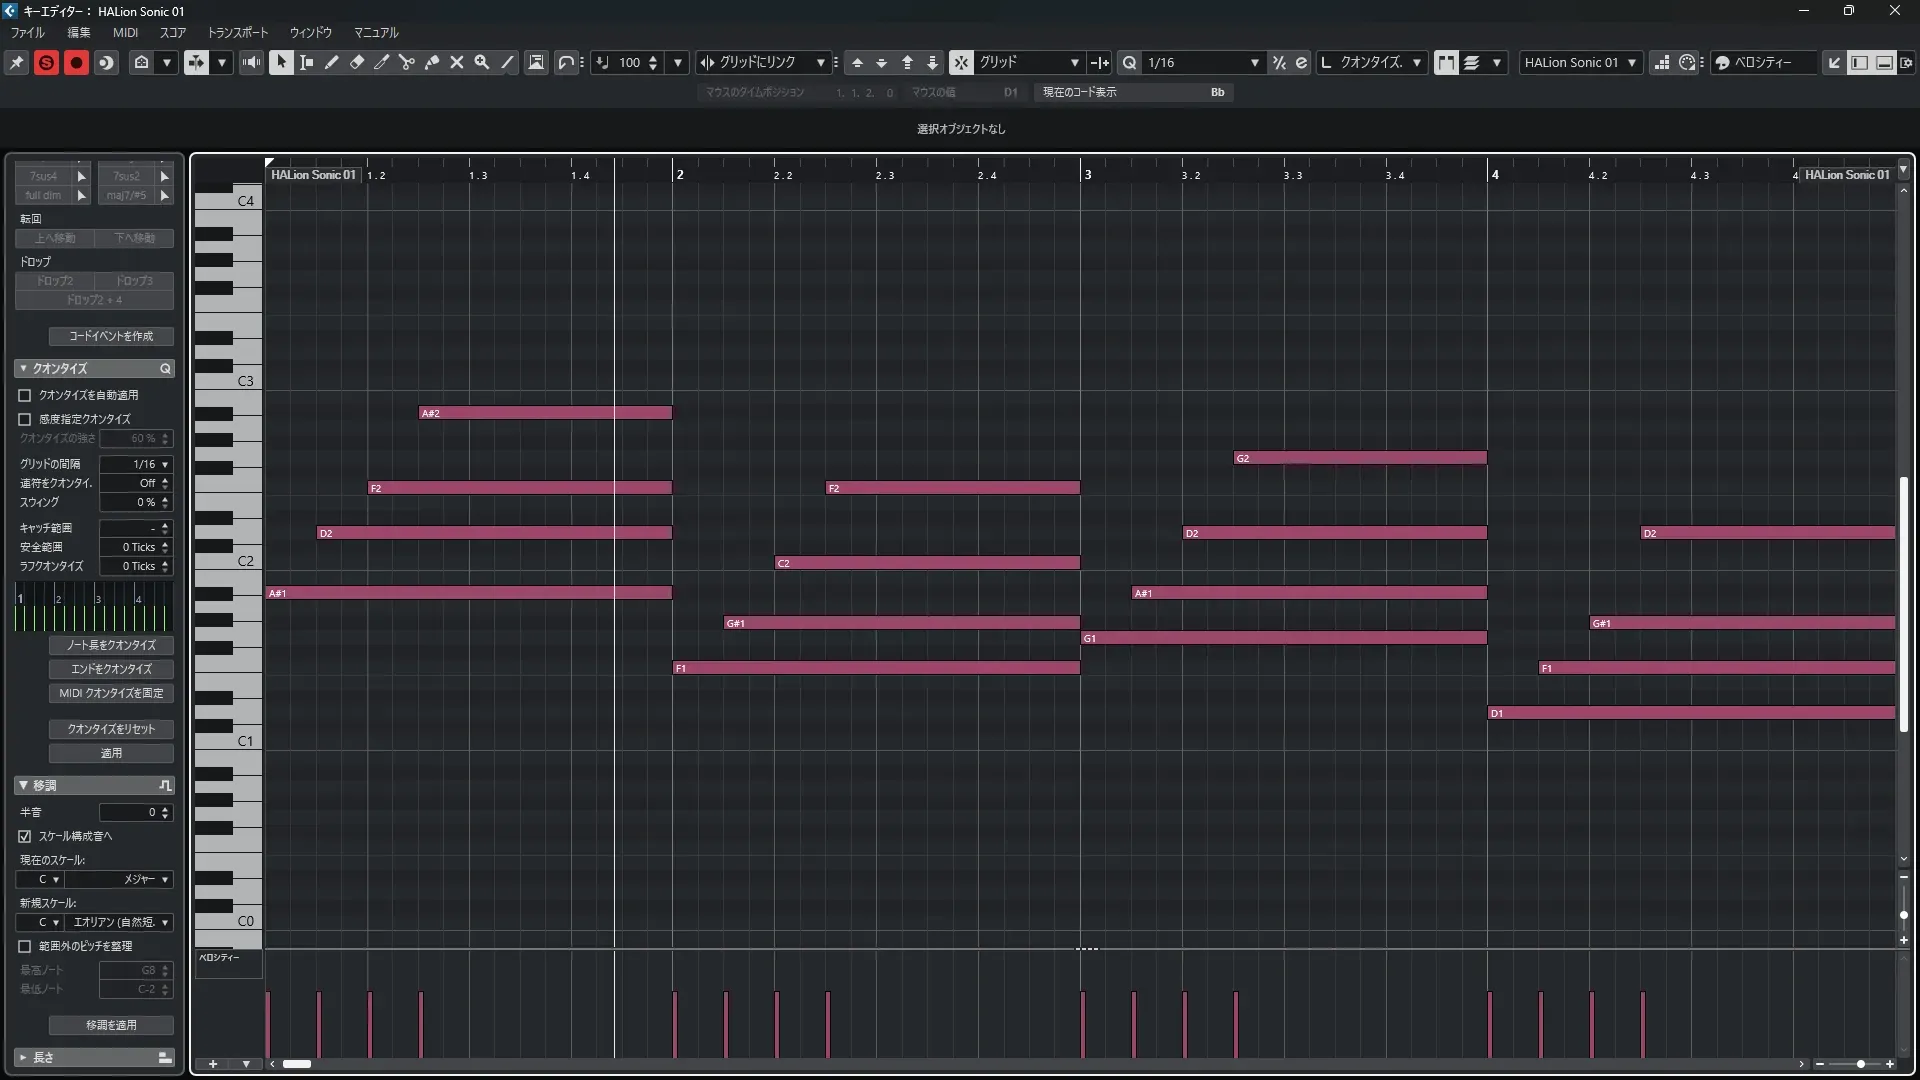The image size is (1920, 1080).
Task: Select the Draw pencil tool
Action: tap(332, 62)
